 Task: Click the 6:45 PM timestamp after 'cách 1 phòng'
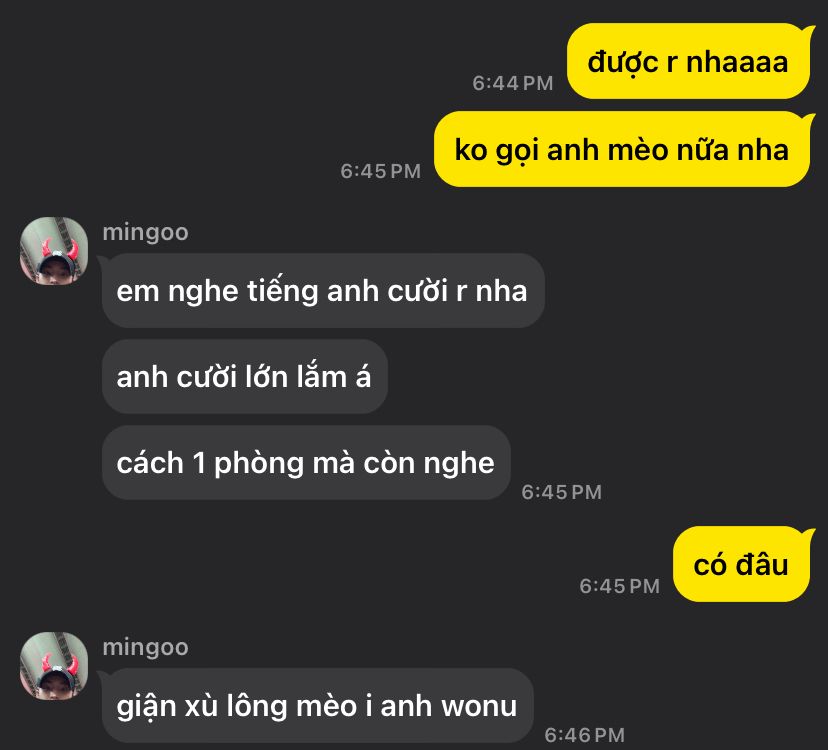[x=562, y=492]
